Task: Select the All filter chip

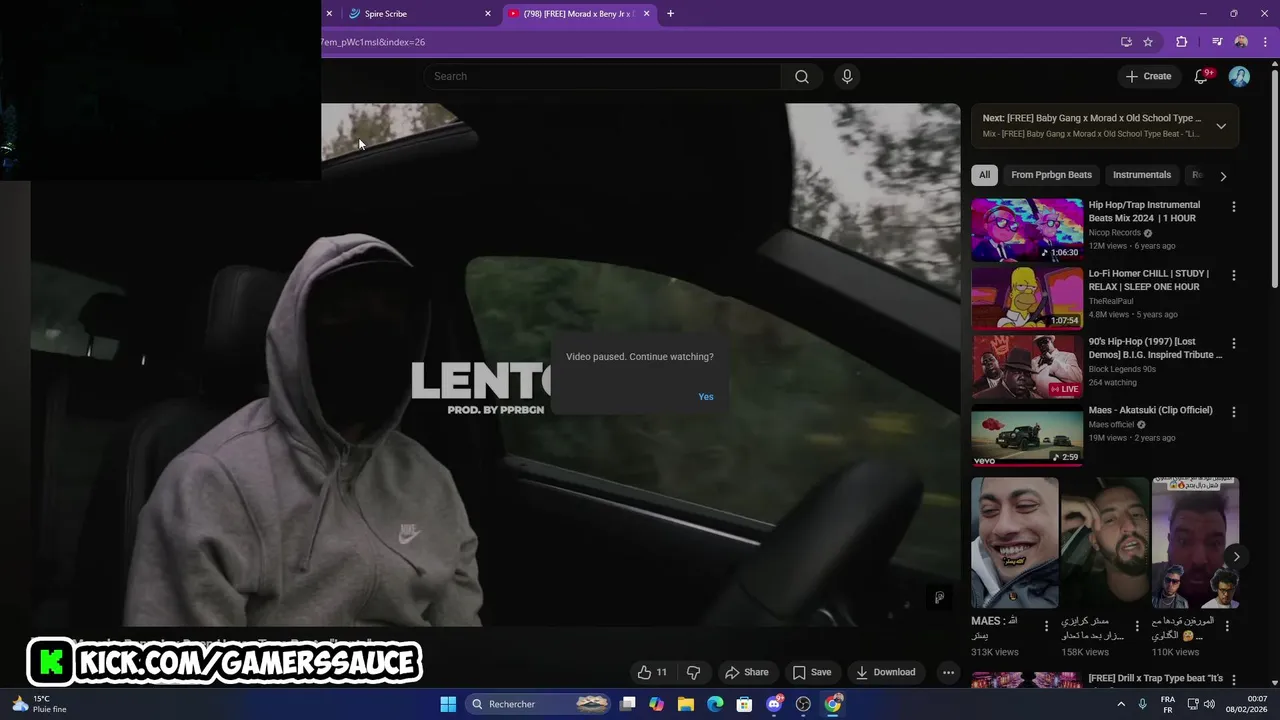Action: pos(984,175)
